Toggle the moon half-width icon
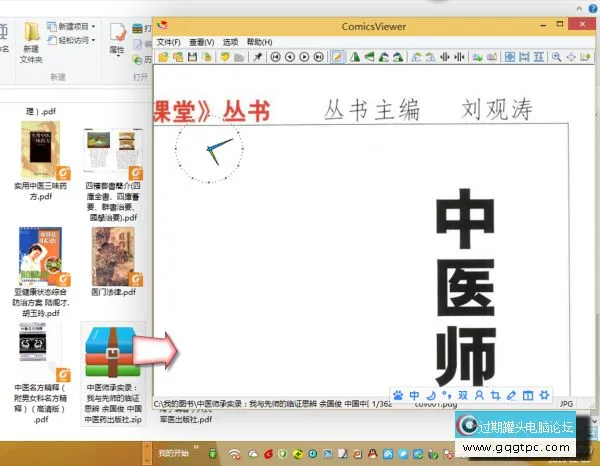This screenshot has width=600, height=466. pos(431,395)
